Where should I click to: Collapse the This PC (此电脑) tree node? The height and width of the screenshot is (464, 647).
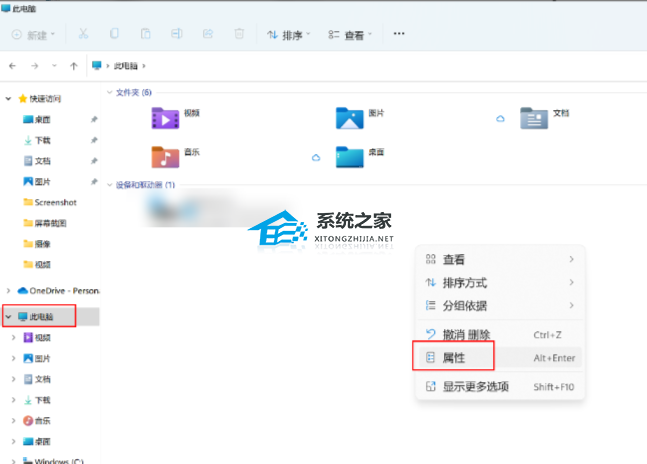click(x=8, y=317)
